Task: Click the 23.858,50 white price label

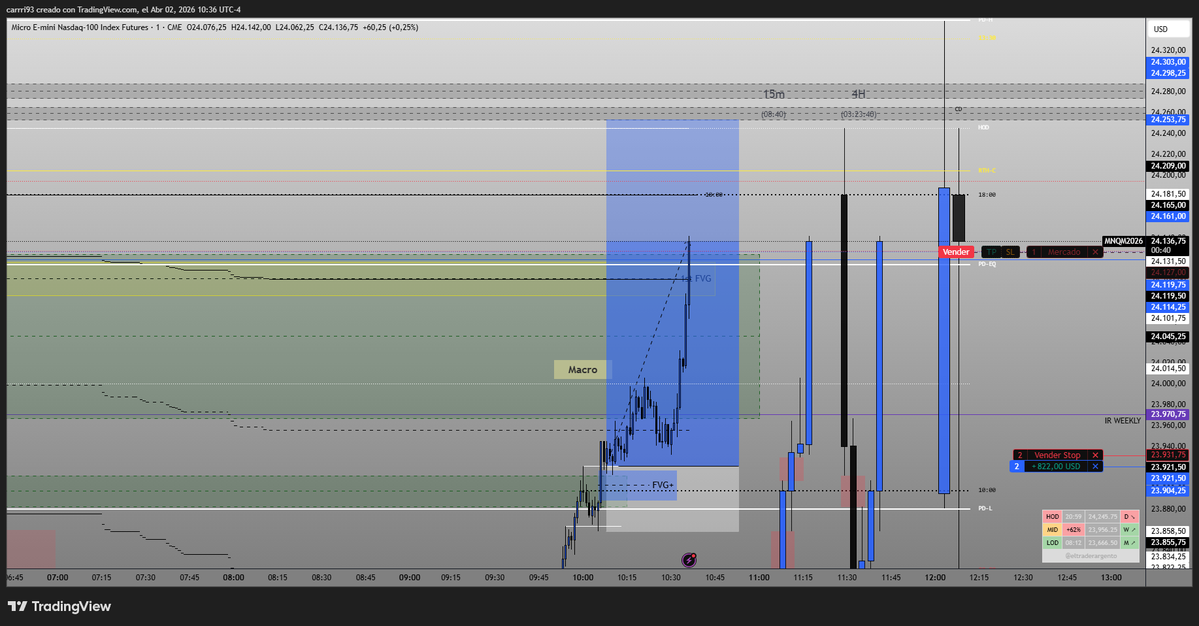Action: (x=1168, y=530)
